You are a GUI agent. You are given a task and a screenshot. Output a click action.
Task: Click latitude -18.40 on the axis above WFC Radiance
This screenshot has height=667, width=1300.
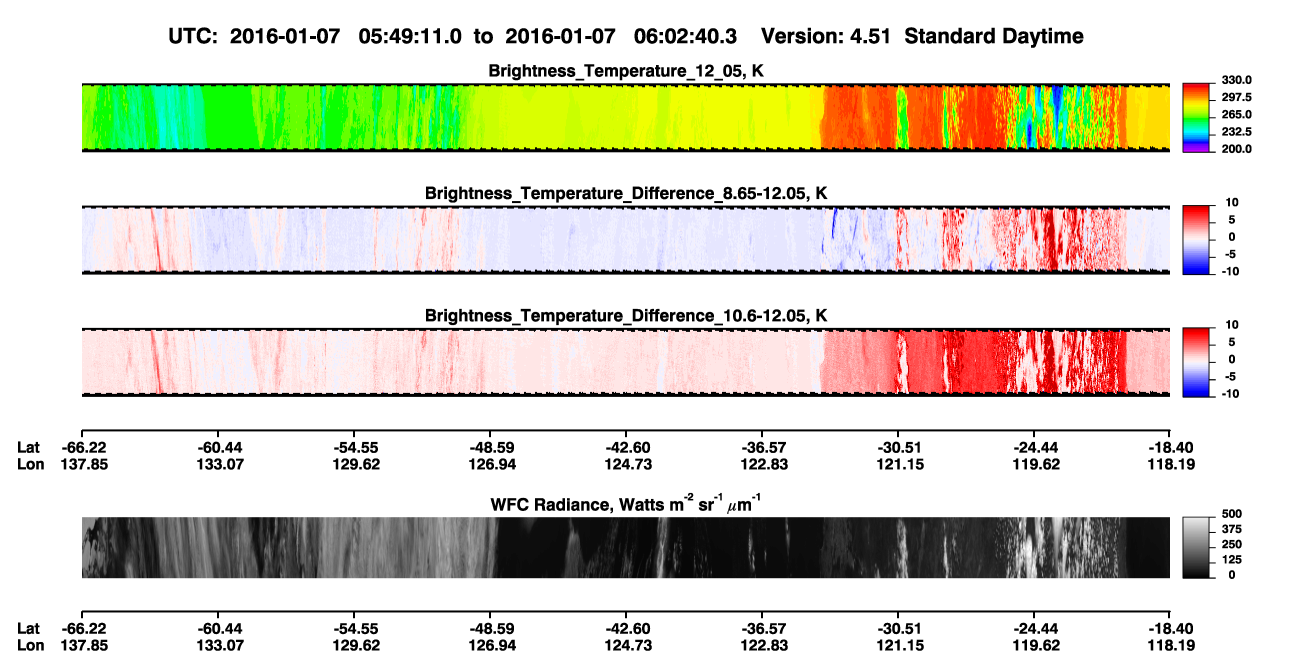coord(1171,447)
